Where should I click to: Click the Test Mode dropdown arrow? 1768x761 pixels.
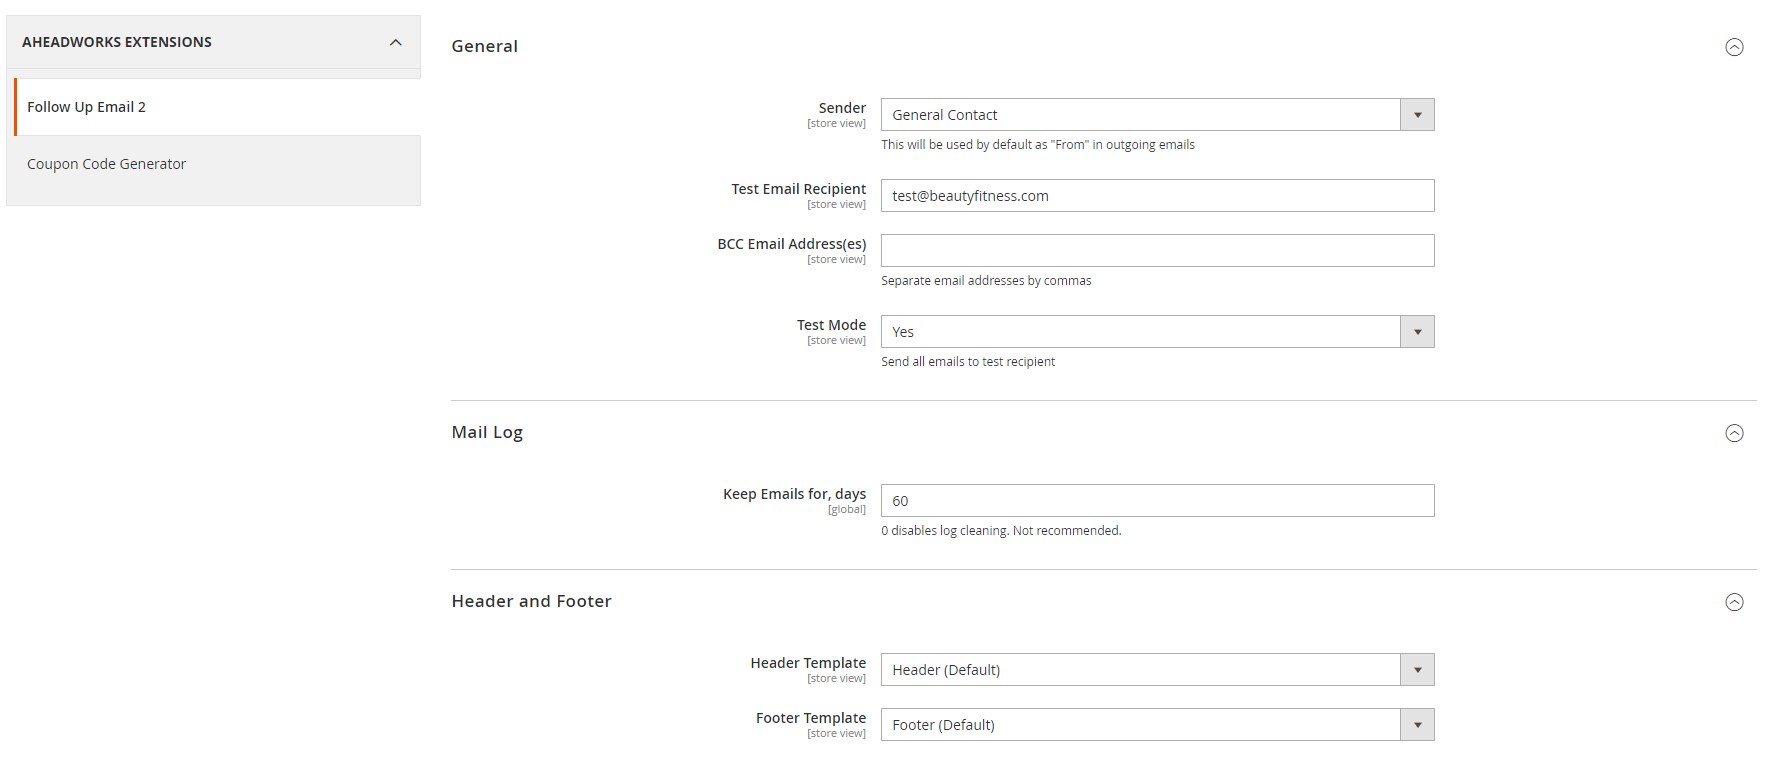click(x=1417, y=332)
